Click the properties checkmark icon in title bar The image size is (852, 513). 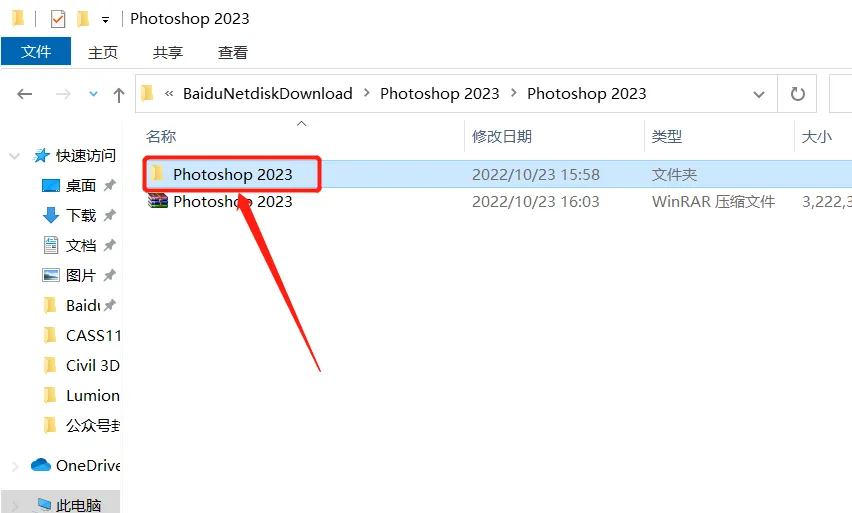point(58,20)
